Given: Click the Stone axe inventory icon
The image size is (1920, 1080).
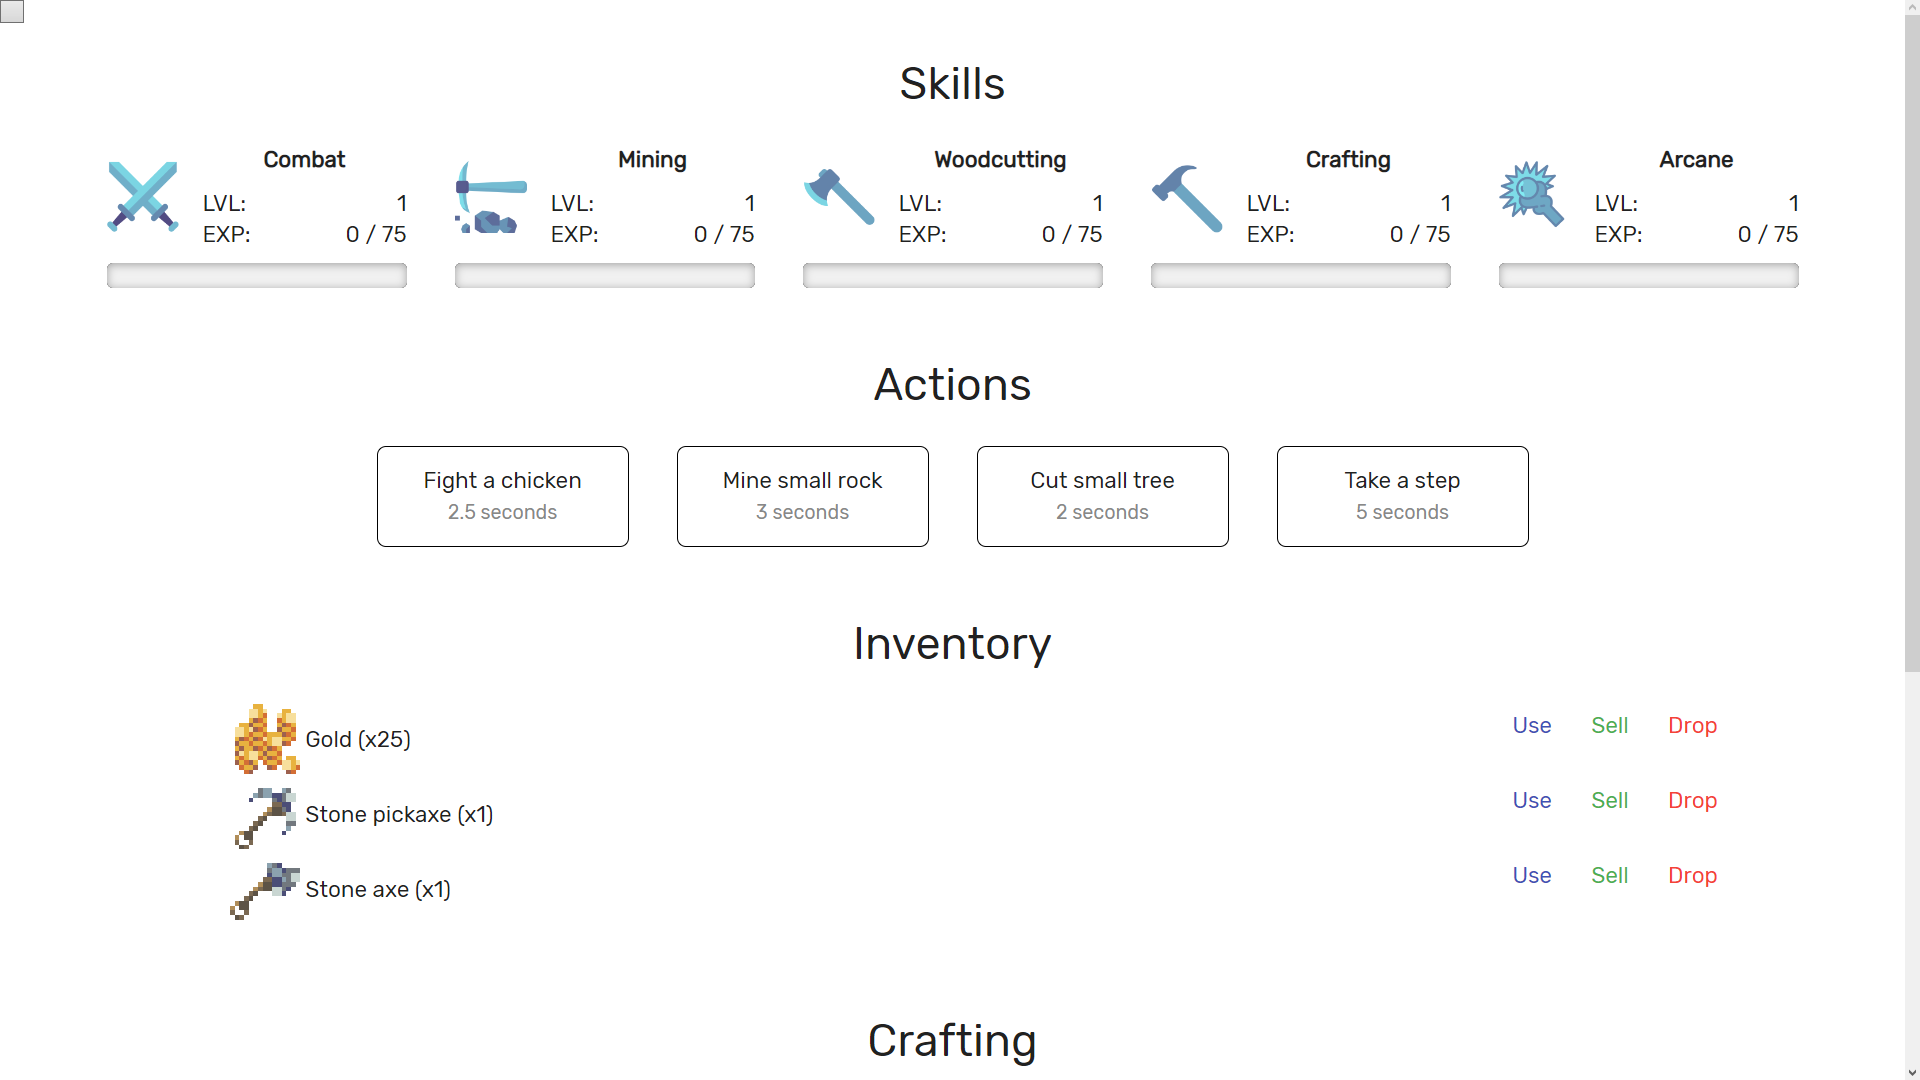Looking at the screenshot, I should pyautogui.click(x=264, y=889).
